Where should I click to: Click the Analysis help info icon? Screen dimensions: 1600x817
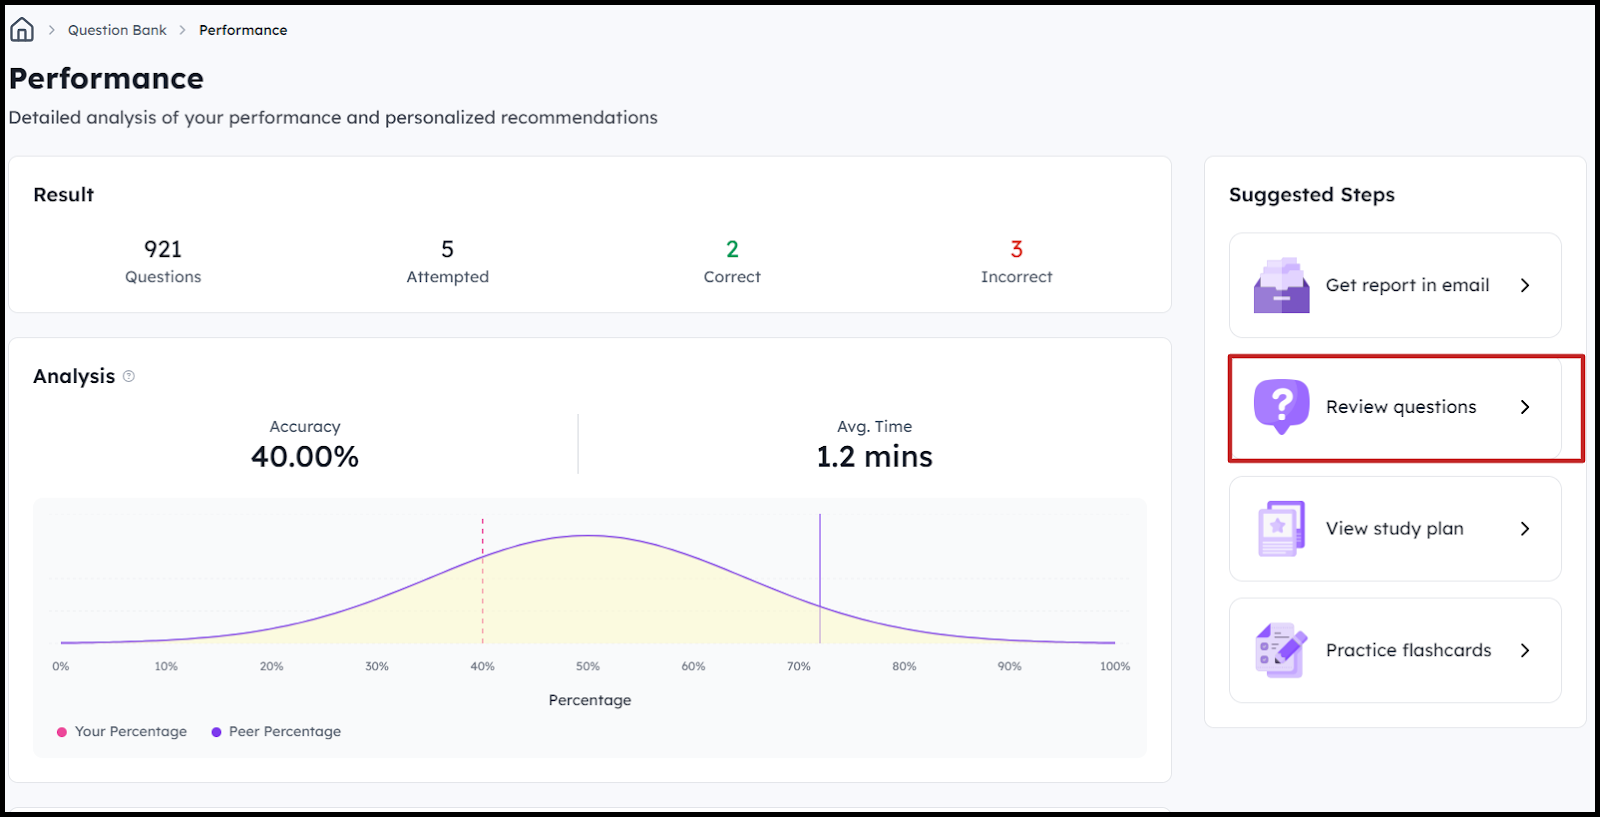click(x=129, y=376)
